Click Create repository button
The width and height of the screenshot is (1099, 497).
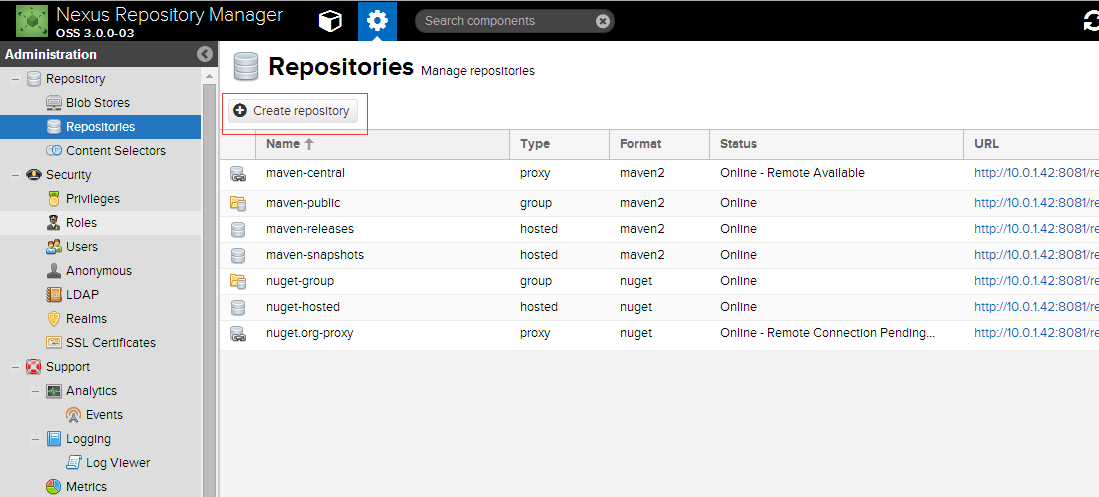pos(292,111)
